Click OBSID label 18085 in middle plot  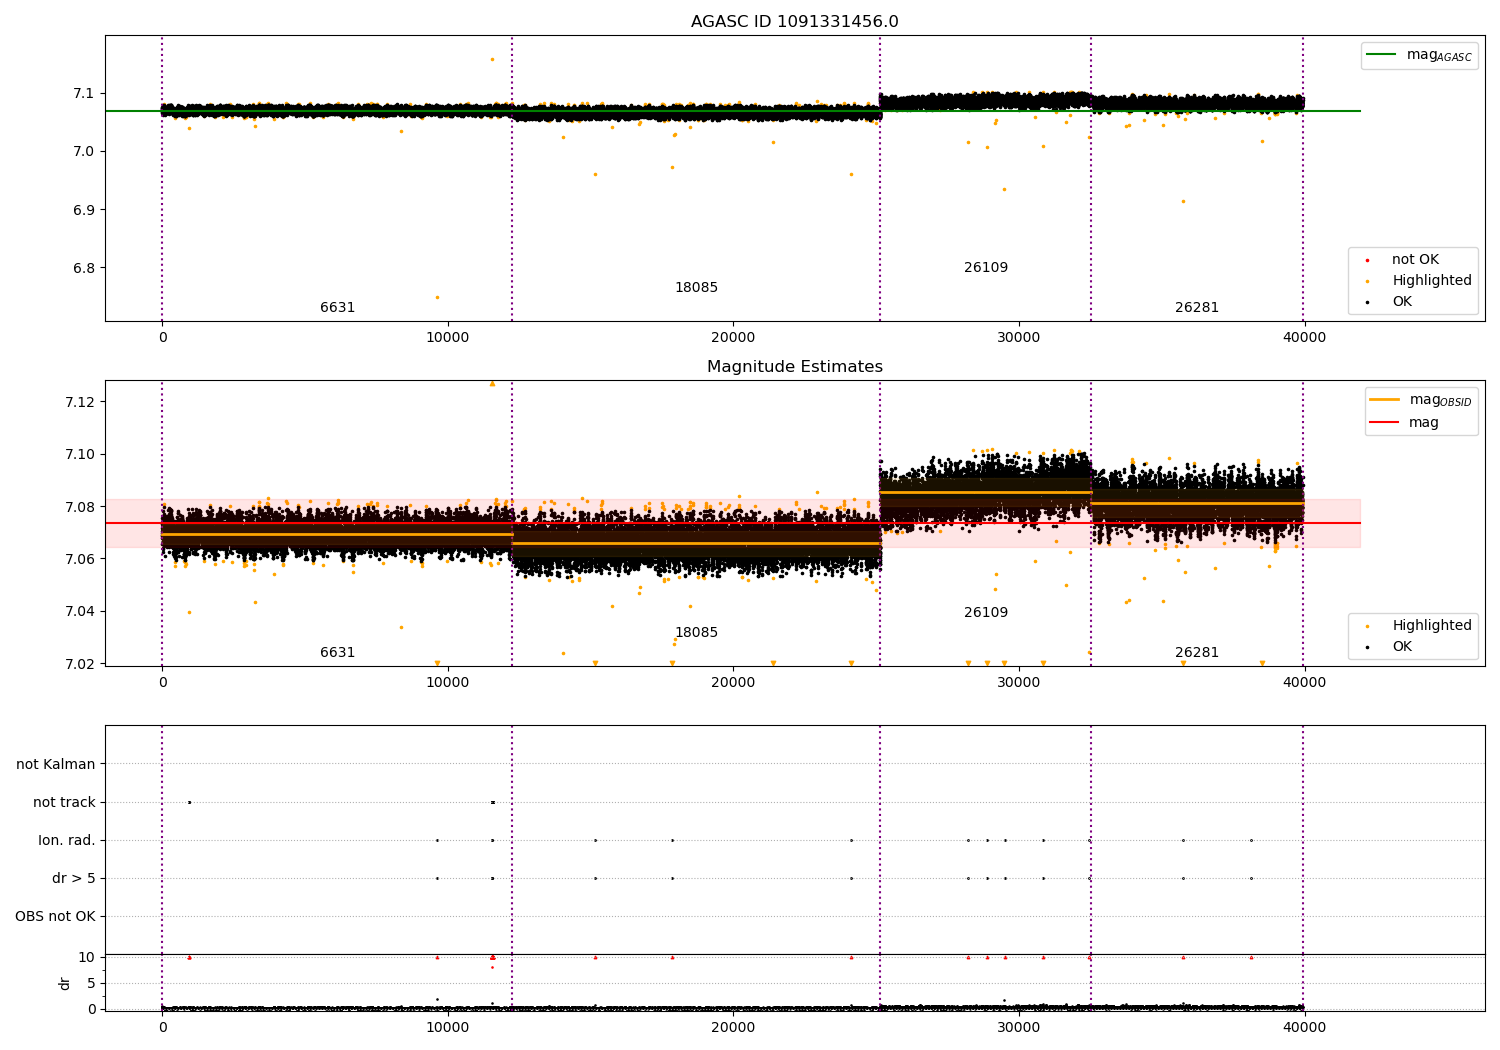tap(696, 633)
